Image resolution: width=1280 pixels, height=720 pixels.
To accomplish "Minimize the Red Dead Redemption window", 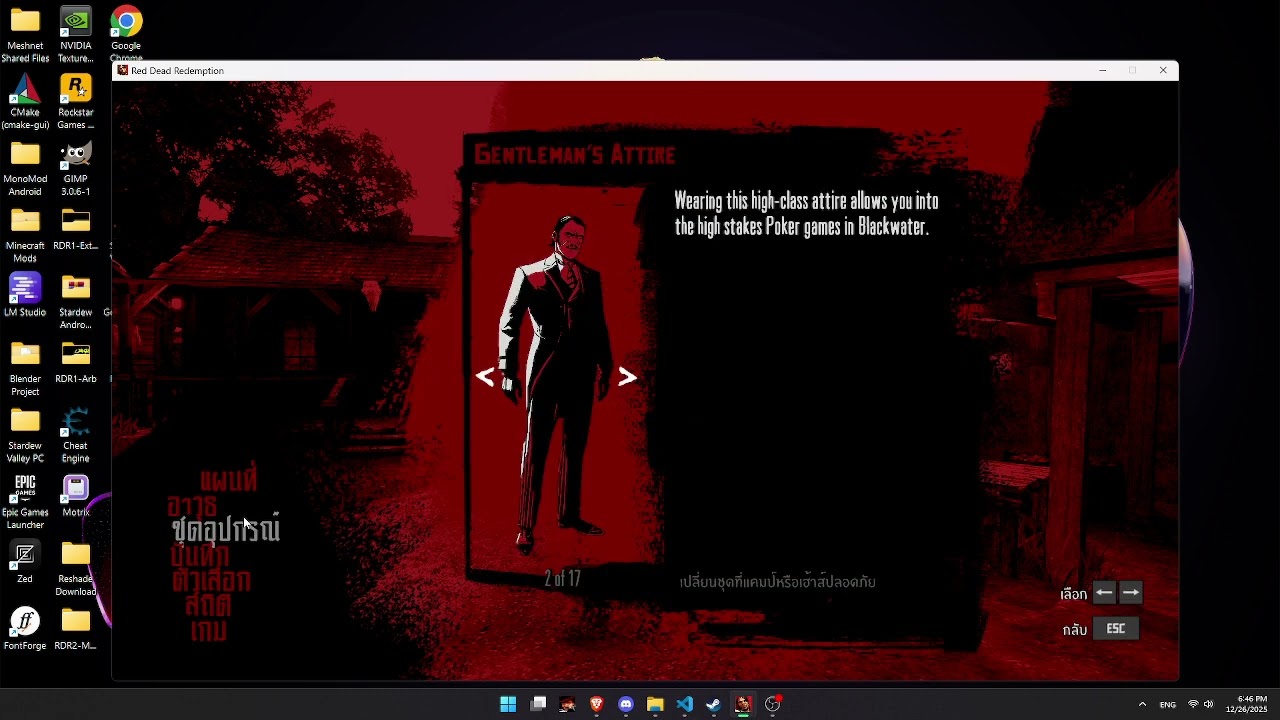I will (x=1102, y=71).
